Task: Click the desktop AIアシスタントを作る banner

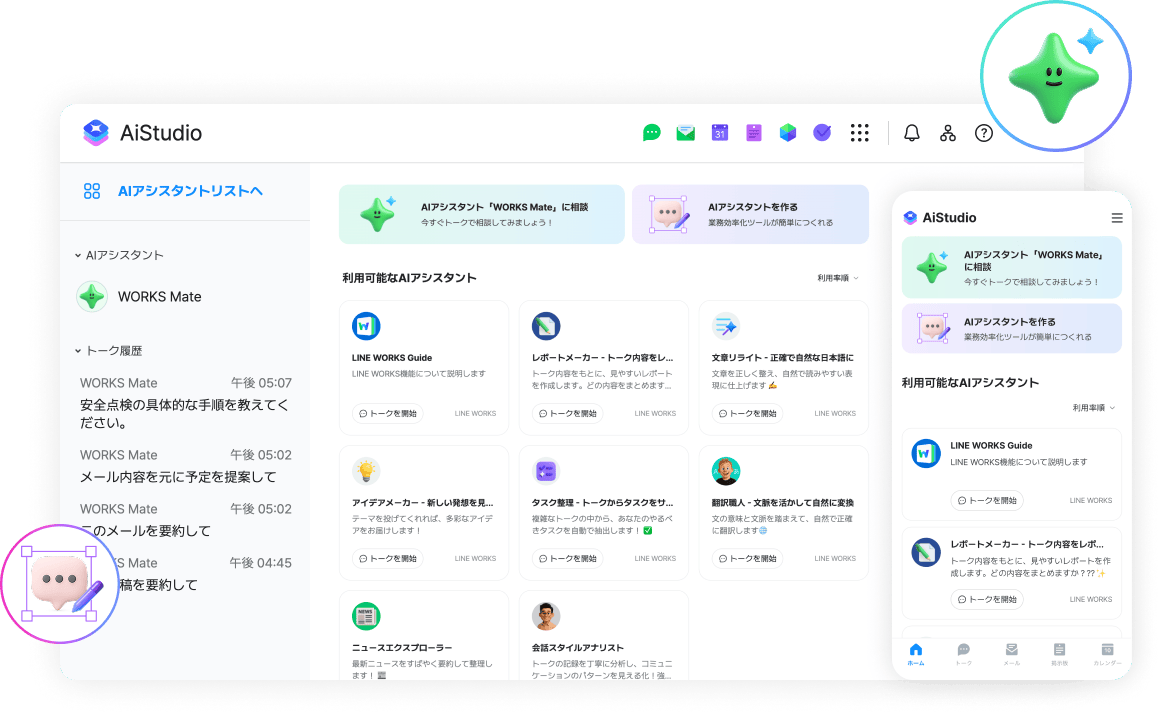Action: (750, 214)
